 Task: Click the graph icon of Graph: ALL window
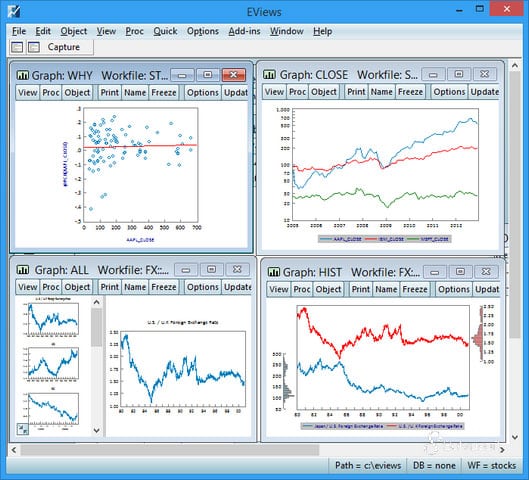pyautogui.click(x=23, y=270)
